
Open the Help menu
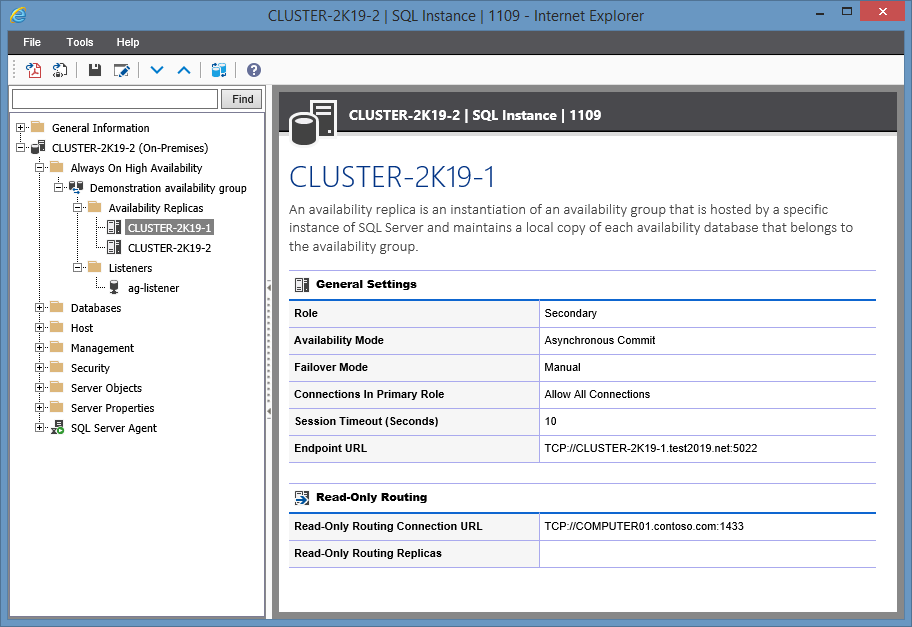click(127, 42)
